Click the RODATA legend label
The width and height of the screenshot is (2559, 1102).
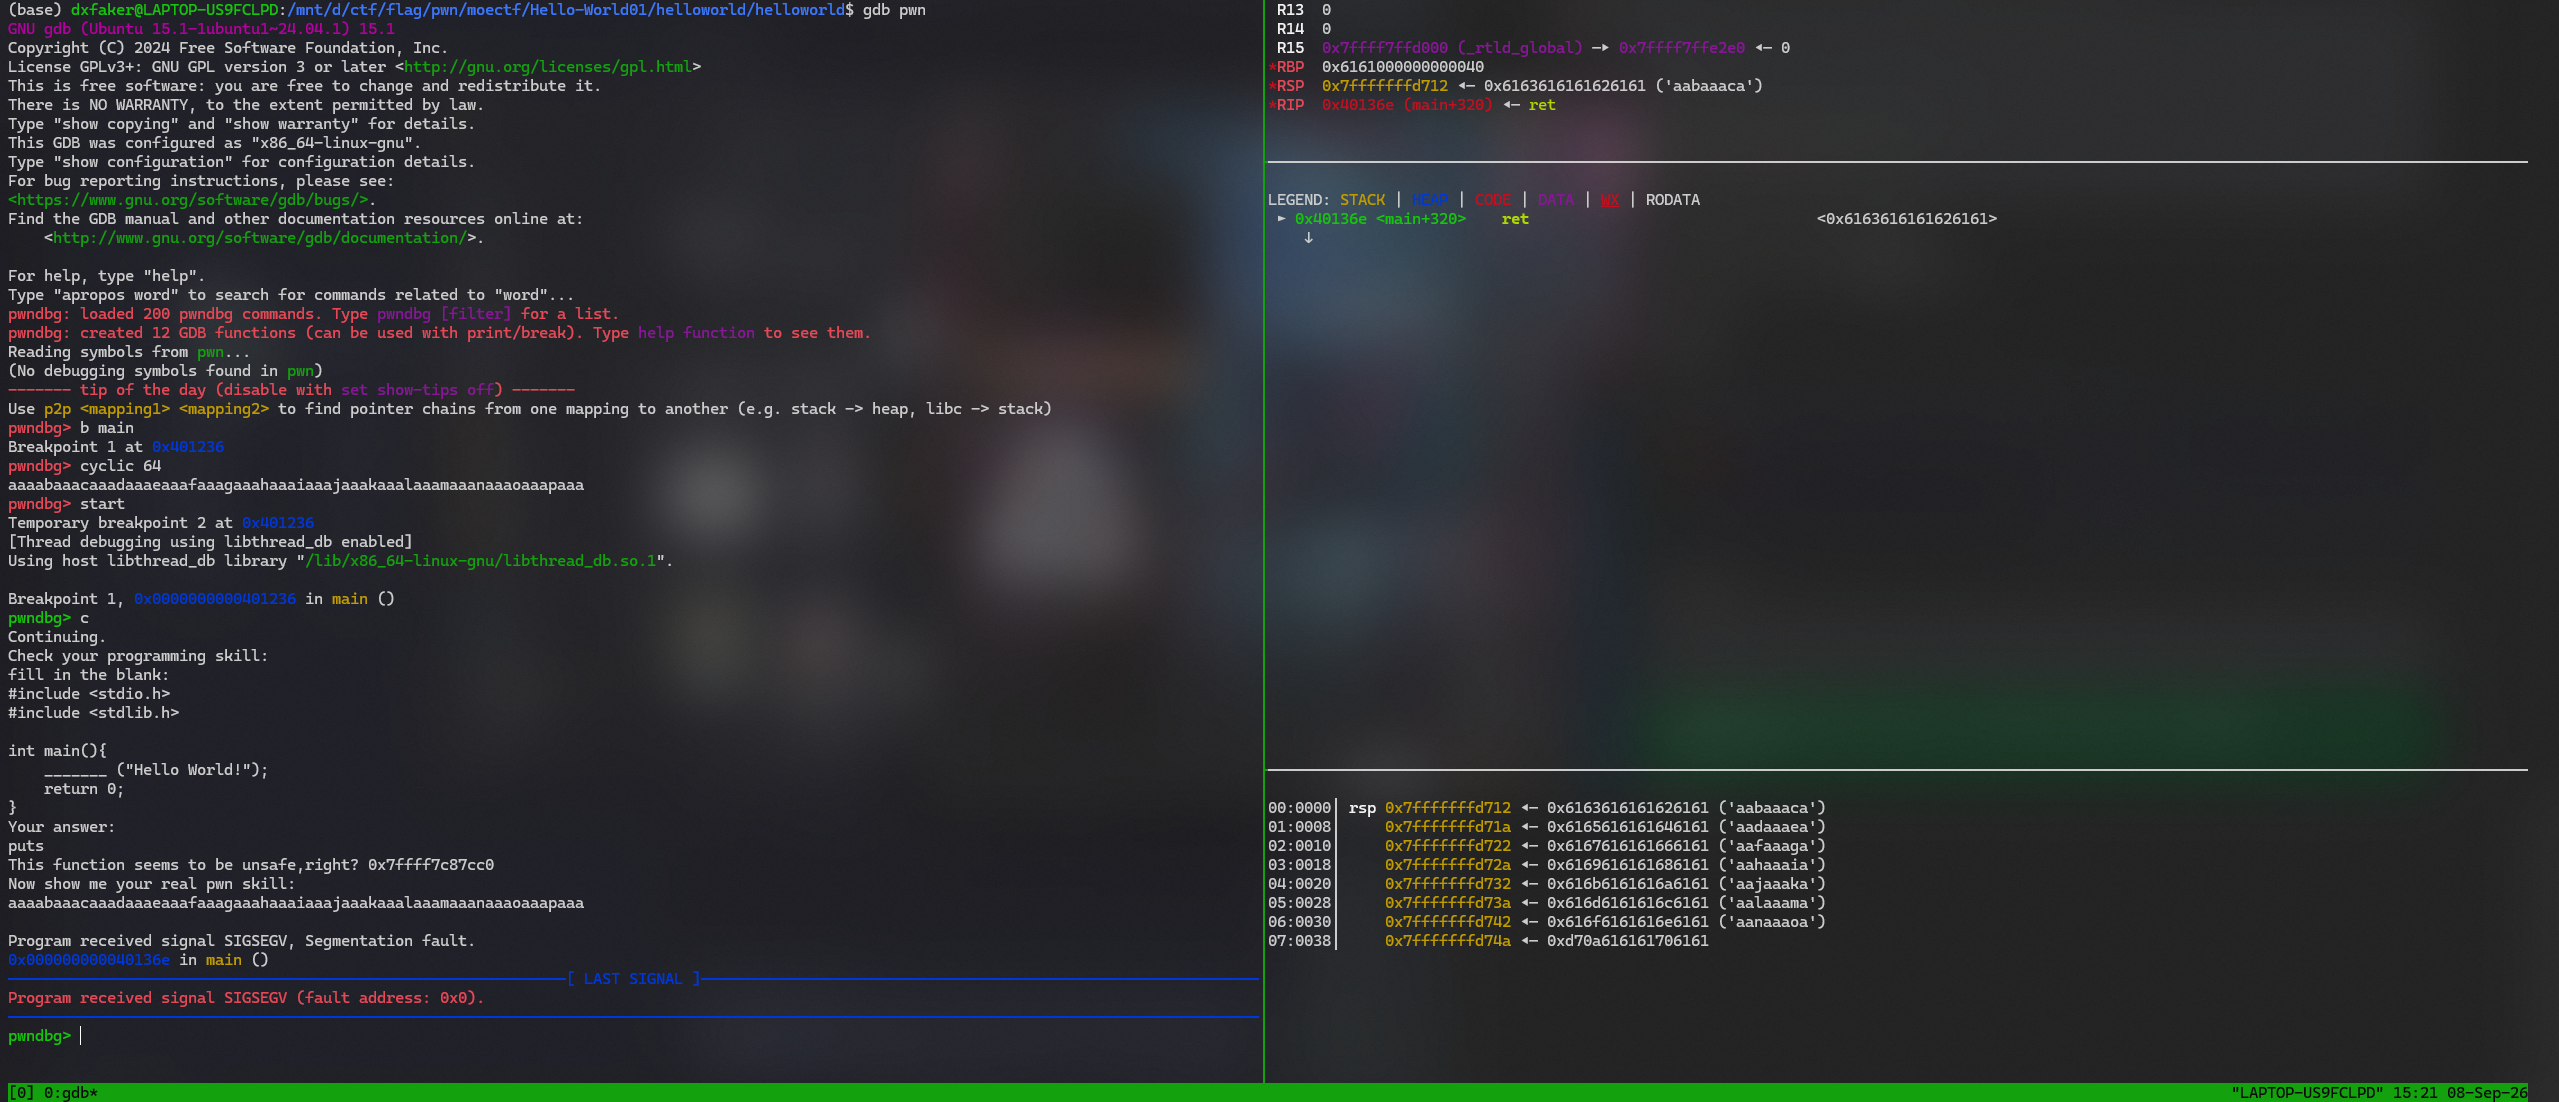click(x=1673, y=200)
